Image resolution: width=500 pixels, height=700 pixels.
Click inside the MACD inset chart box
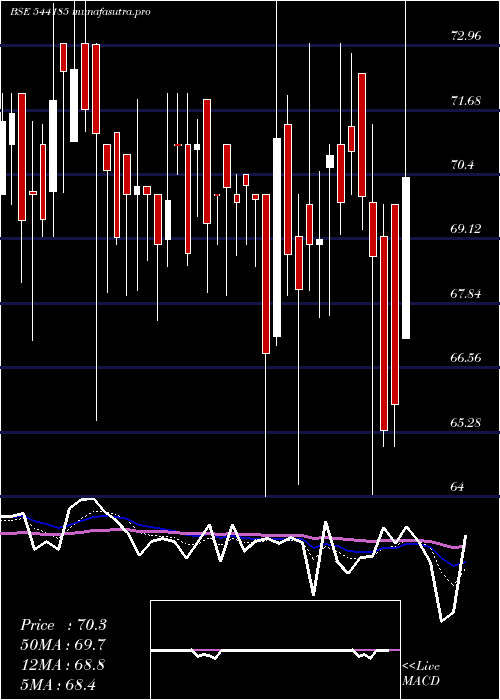click(x=275, y=650)
